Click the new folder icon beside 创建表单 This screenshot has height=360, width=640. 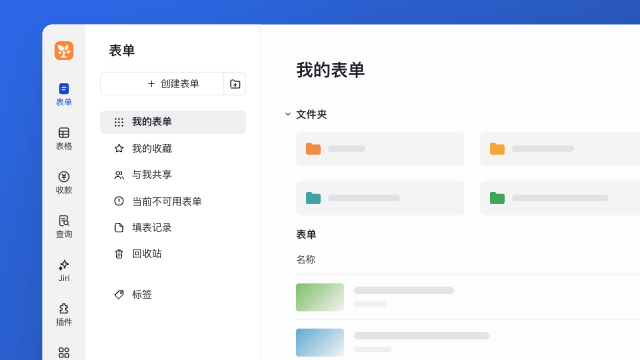point(235,84)
